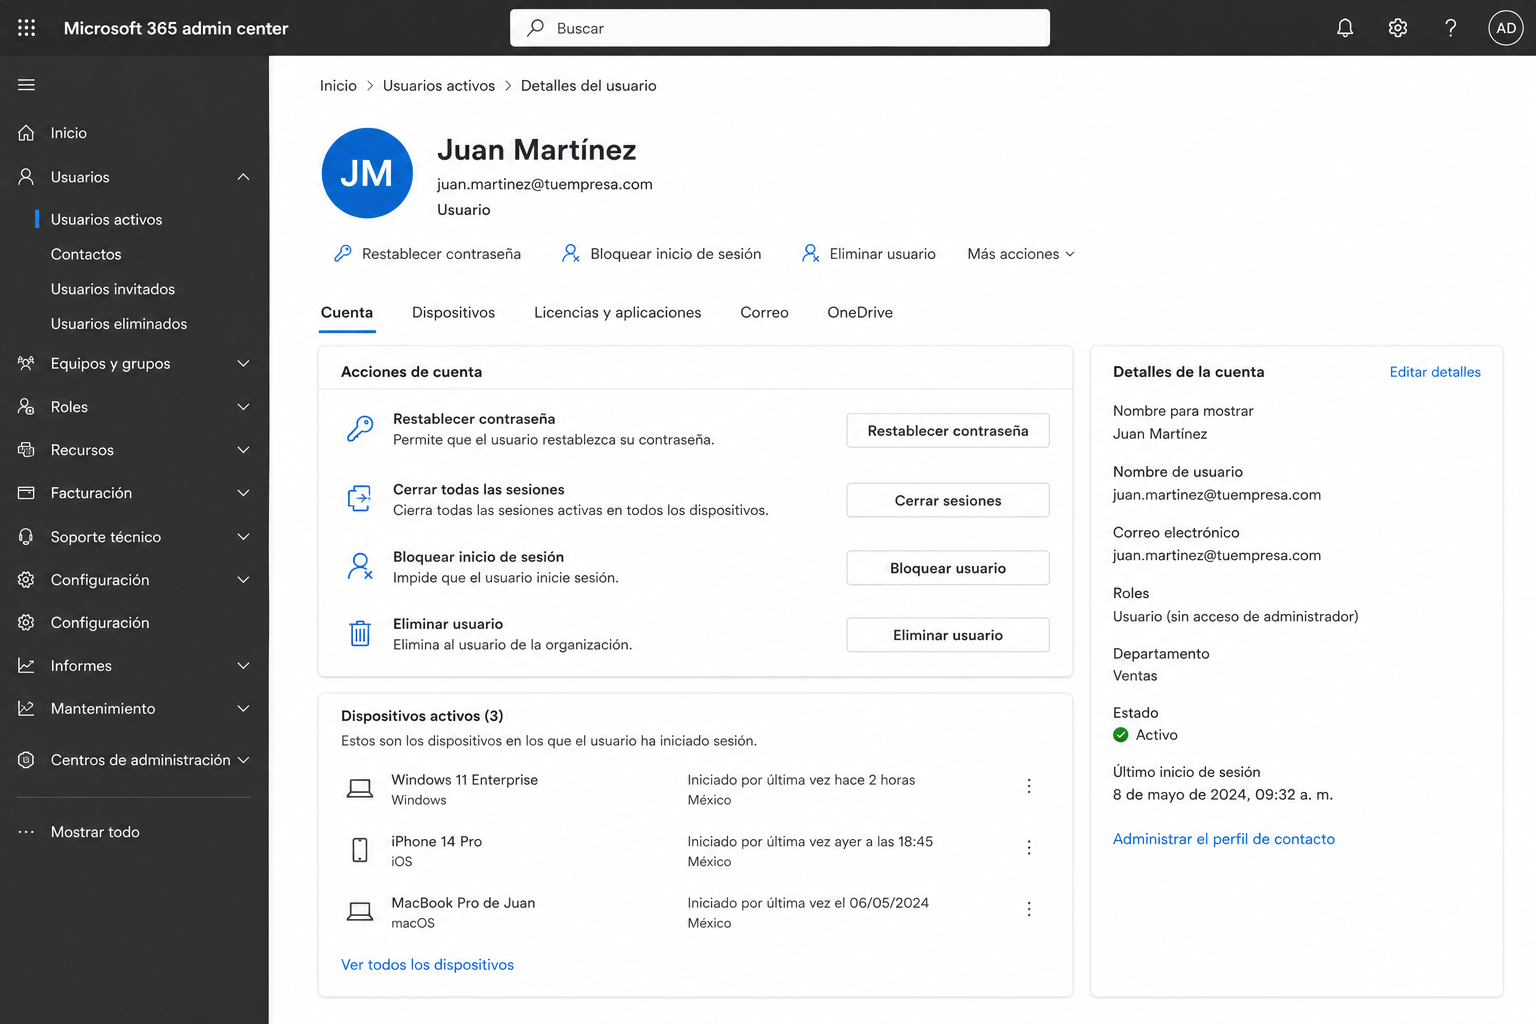Switch to Licencias y aplicaciones tab

617,313
